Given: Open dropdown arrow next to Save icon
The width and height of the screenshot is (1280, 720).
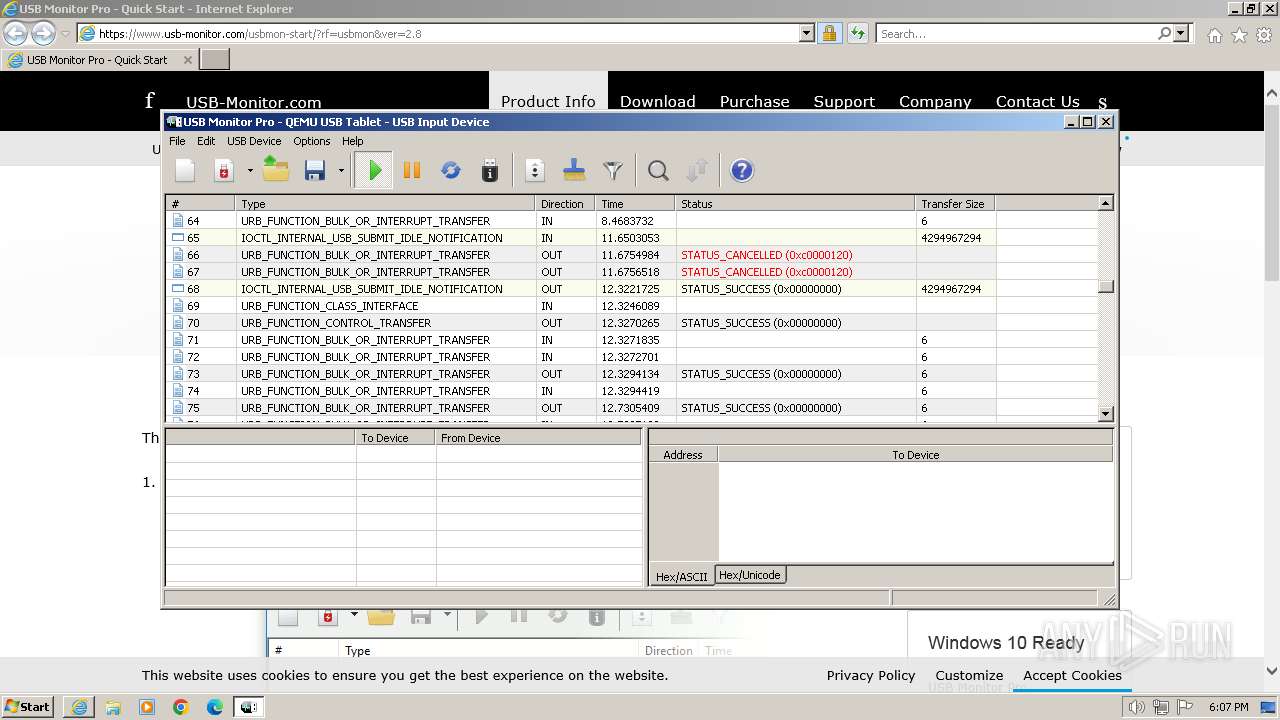Looking at the screenshot, I should pyautogui.click(x=341, y=171).
